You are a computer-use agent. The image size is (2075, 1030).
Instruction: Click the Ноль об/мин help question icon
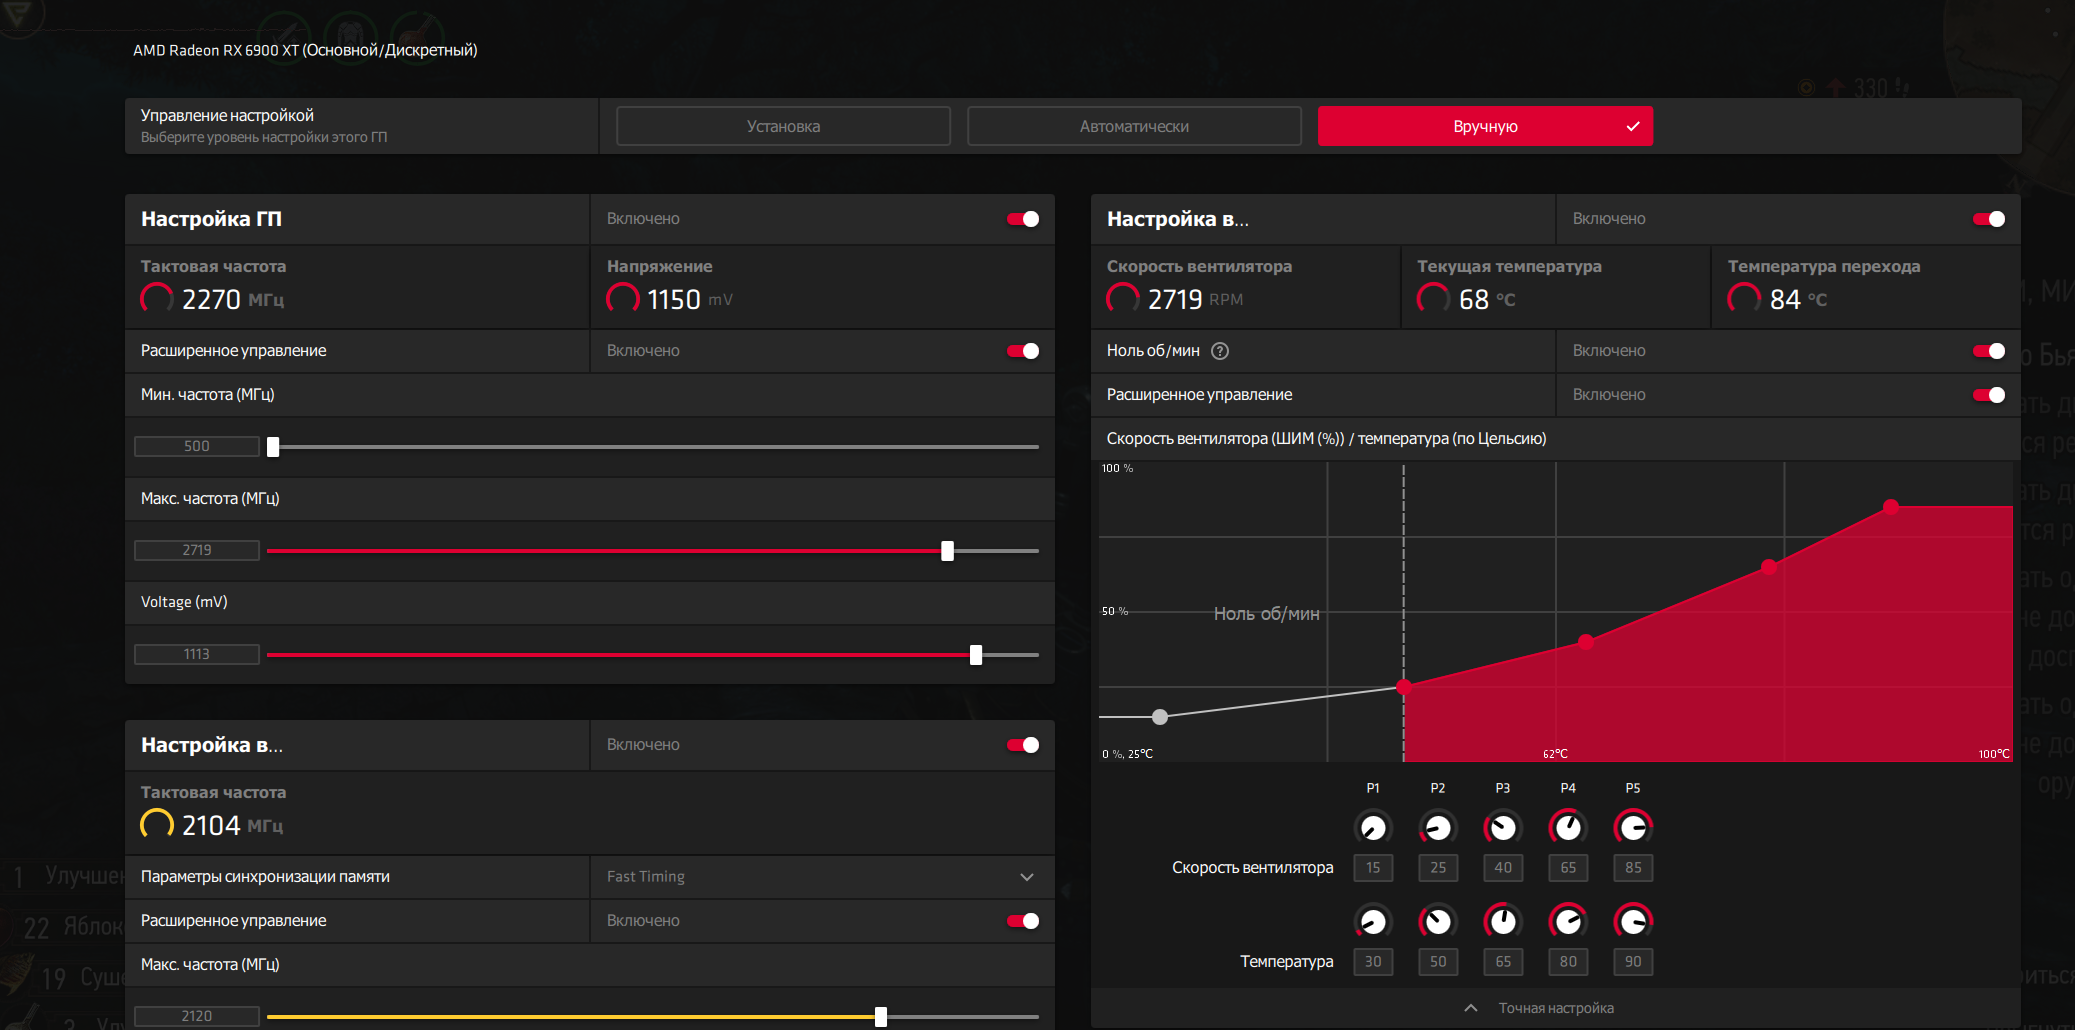1219,351
